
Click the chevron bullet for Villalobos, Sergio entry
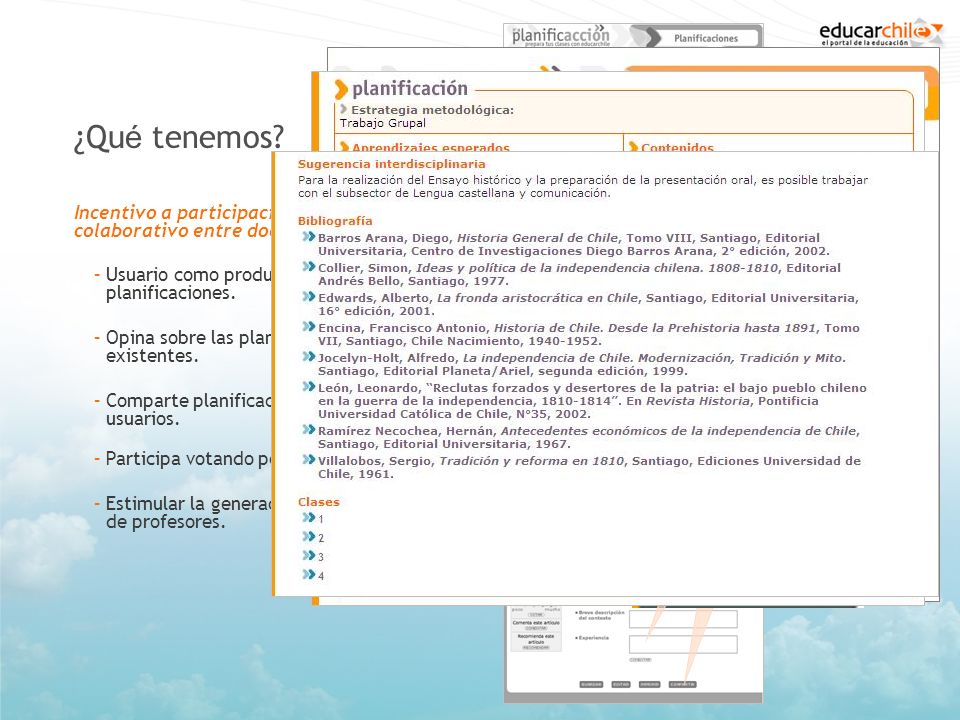pyautogui.click(x=309, y=460)
